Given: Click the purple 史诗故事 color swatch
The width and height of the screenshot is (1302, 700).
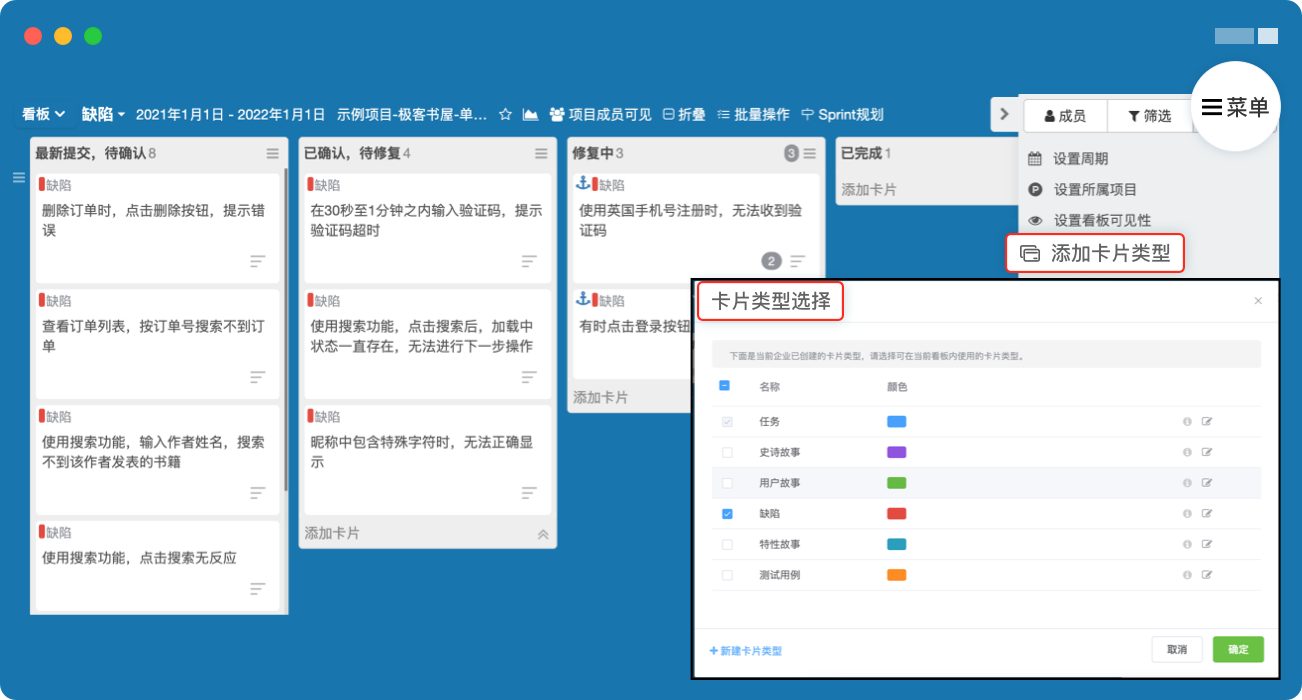Looking at the screenshot, I should click(x=896, y=453).
